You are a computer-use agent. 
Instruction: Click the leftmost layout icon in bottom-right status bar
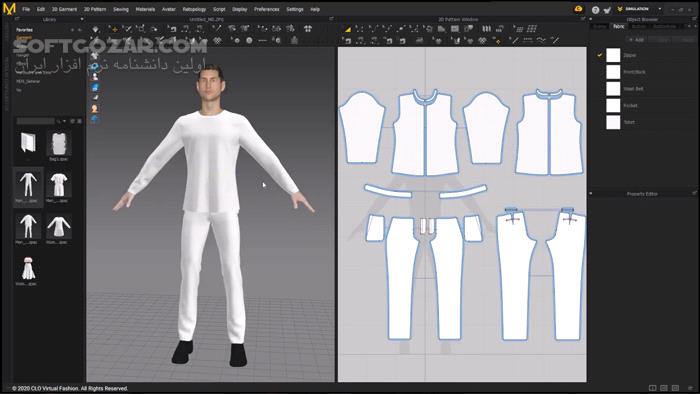tap(652, 388)
